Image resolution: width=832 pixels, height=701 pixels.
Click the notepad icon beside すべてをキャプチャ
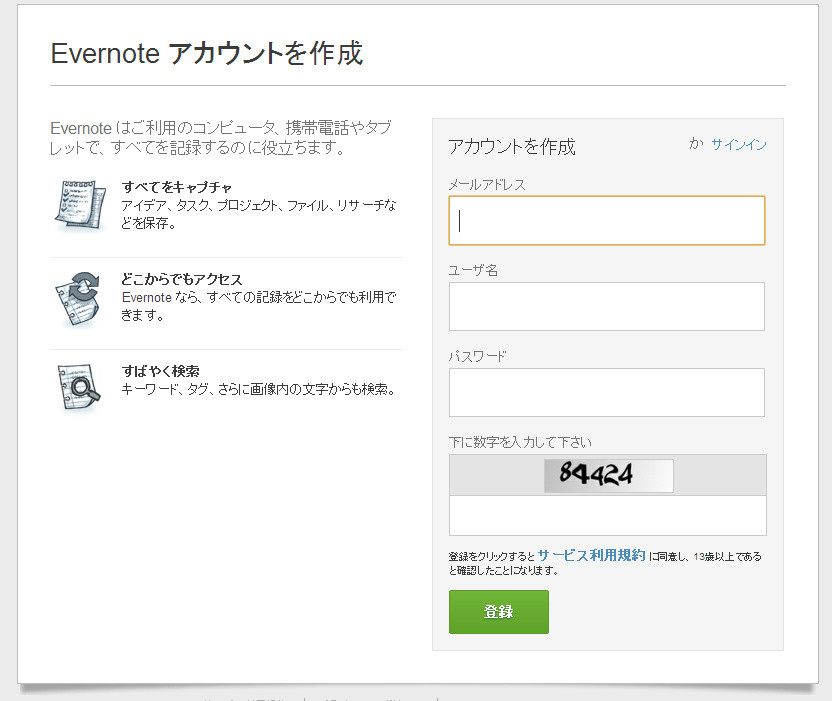pos(80,207)
